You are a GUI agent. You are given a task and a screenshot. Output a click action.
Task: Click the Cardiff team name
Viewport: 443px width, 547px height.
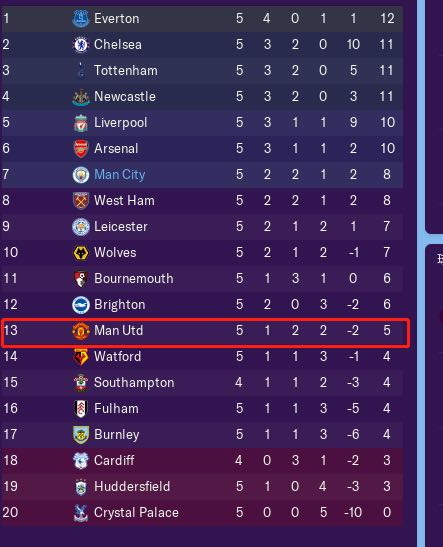click(114, 460)
